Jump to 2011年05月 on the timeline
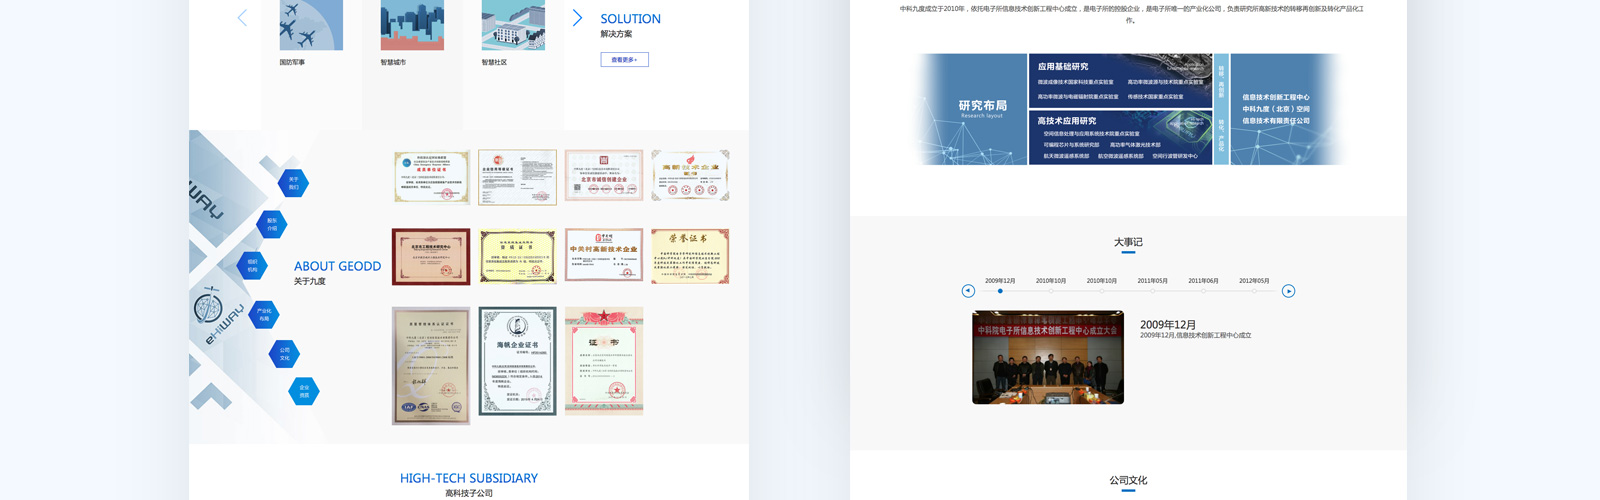Image resolution: width=1600 pixels, height=500 pixels. click(x=1152, y=291)
